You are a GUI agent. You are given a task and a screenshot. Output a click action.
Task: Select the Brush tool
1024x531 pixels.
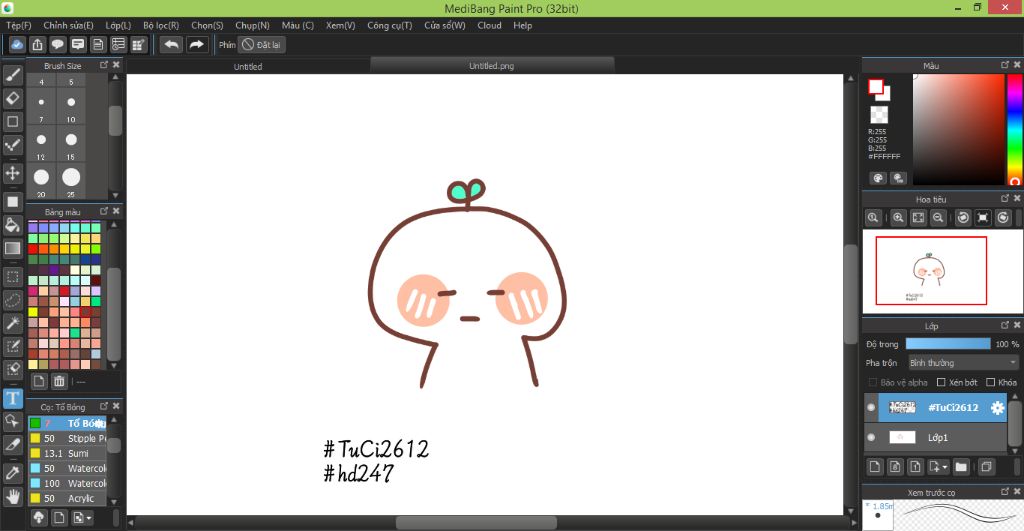coord(12,75)
